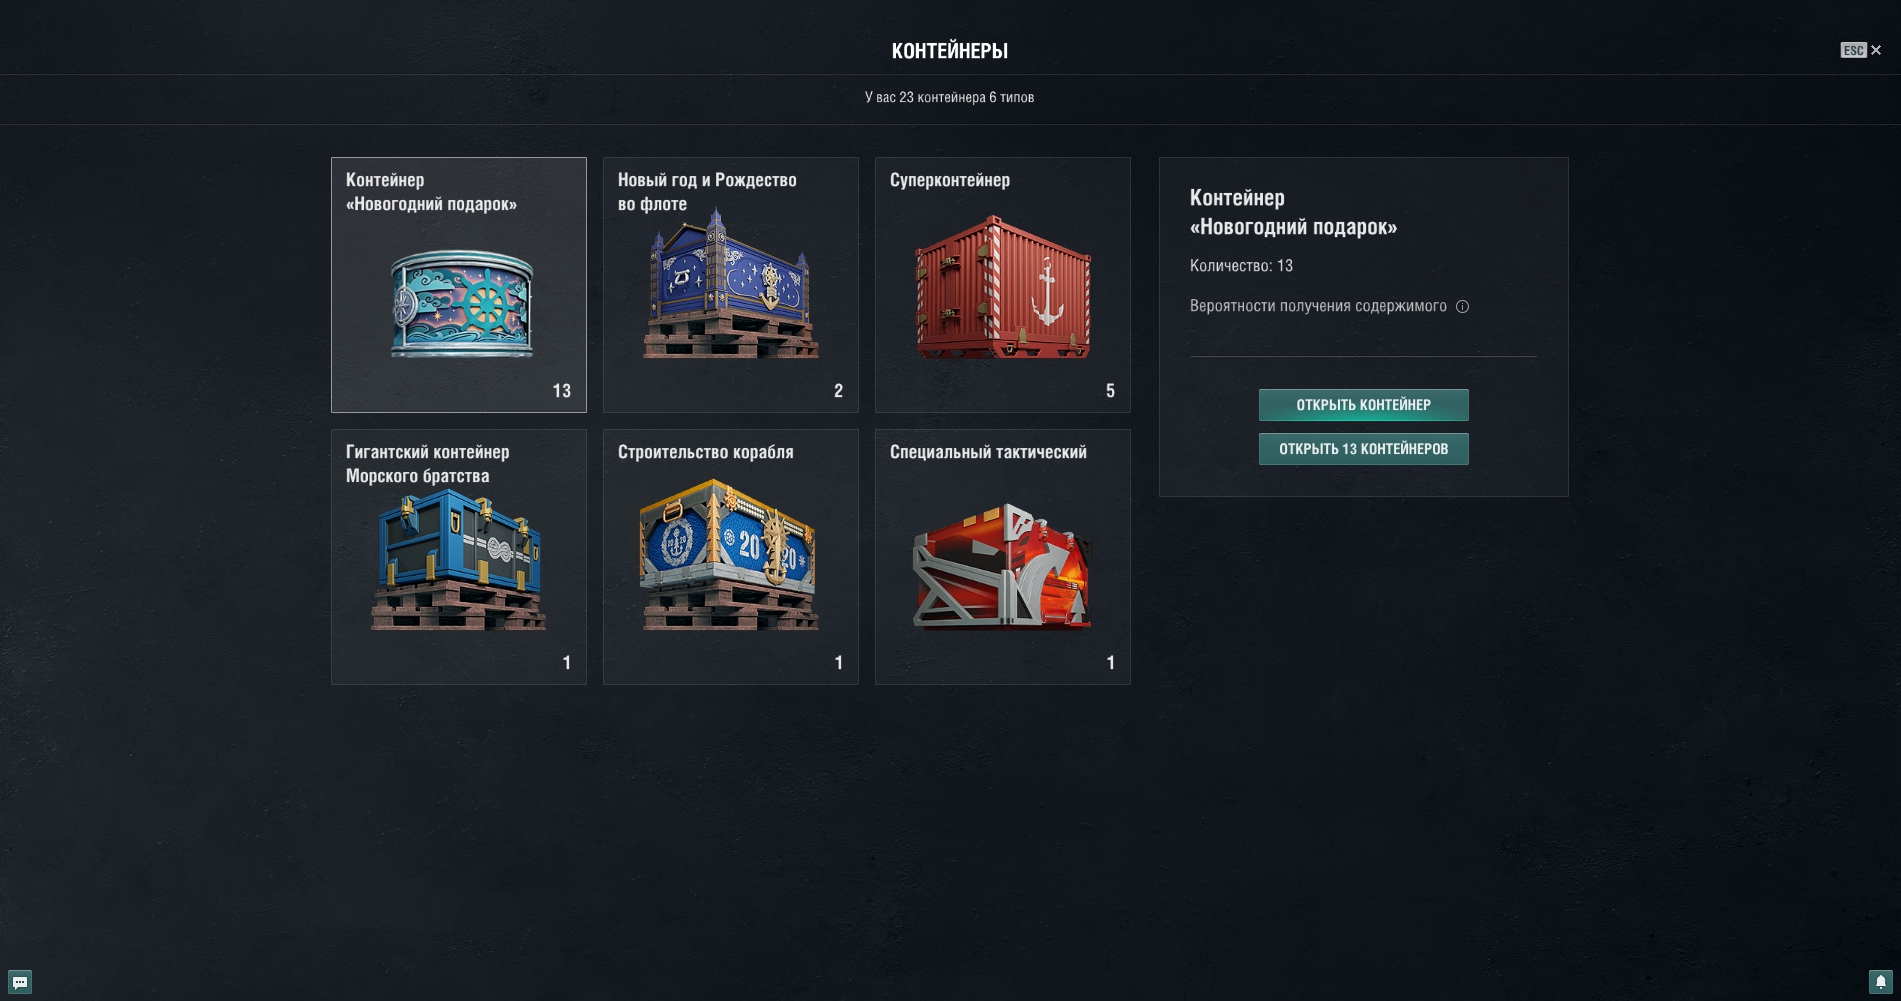Select the «Строительство корабля» 2020 container
This screenshot has width=1901, height=1001.
point(730,556)
